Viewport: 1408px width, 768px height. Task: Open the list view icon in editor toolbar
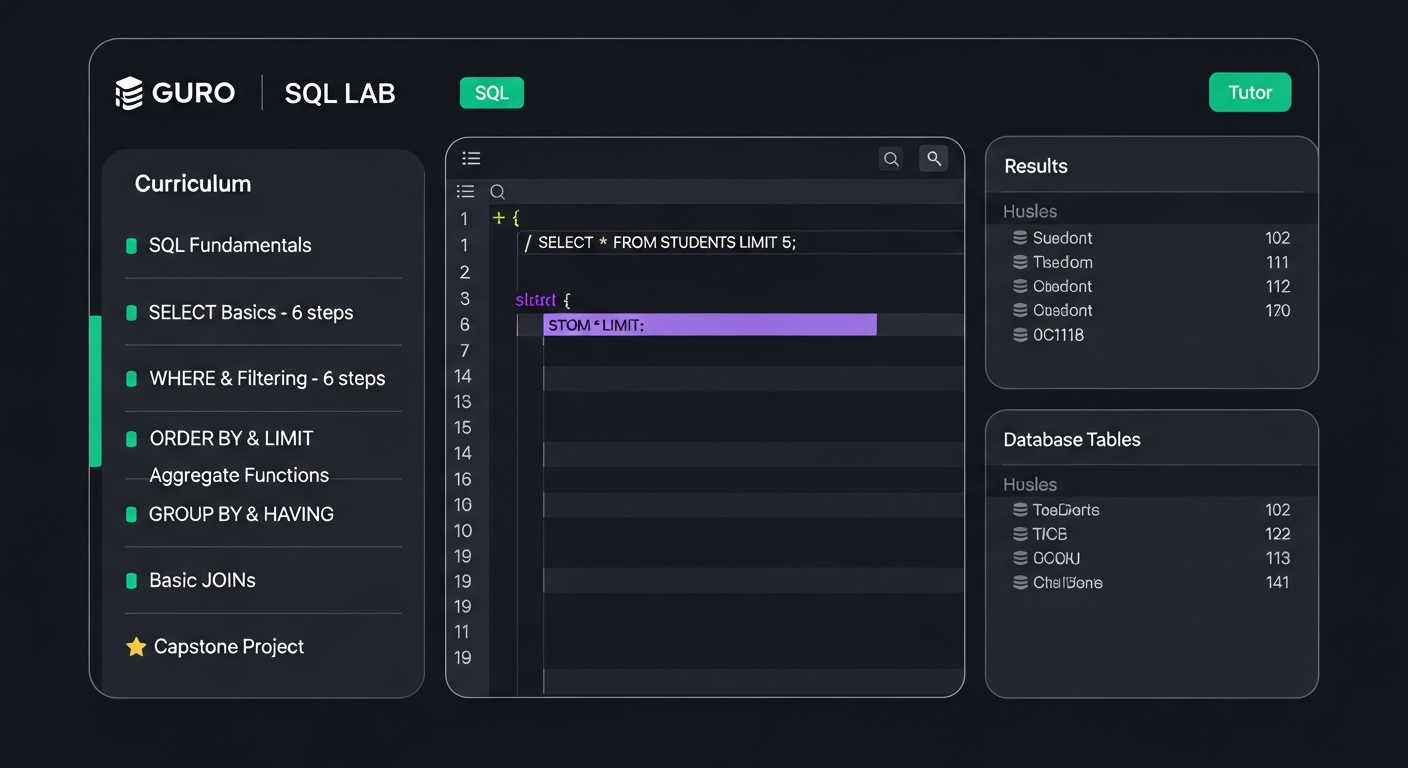(471, 158)
